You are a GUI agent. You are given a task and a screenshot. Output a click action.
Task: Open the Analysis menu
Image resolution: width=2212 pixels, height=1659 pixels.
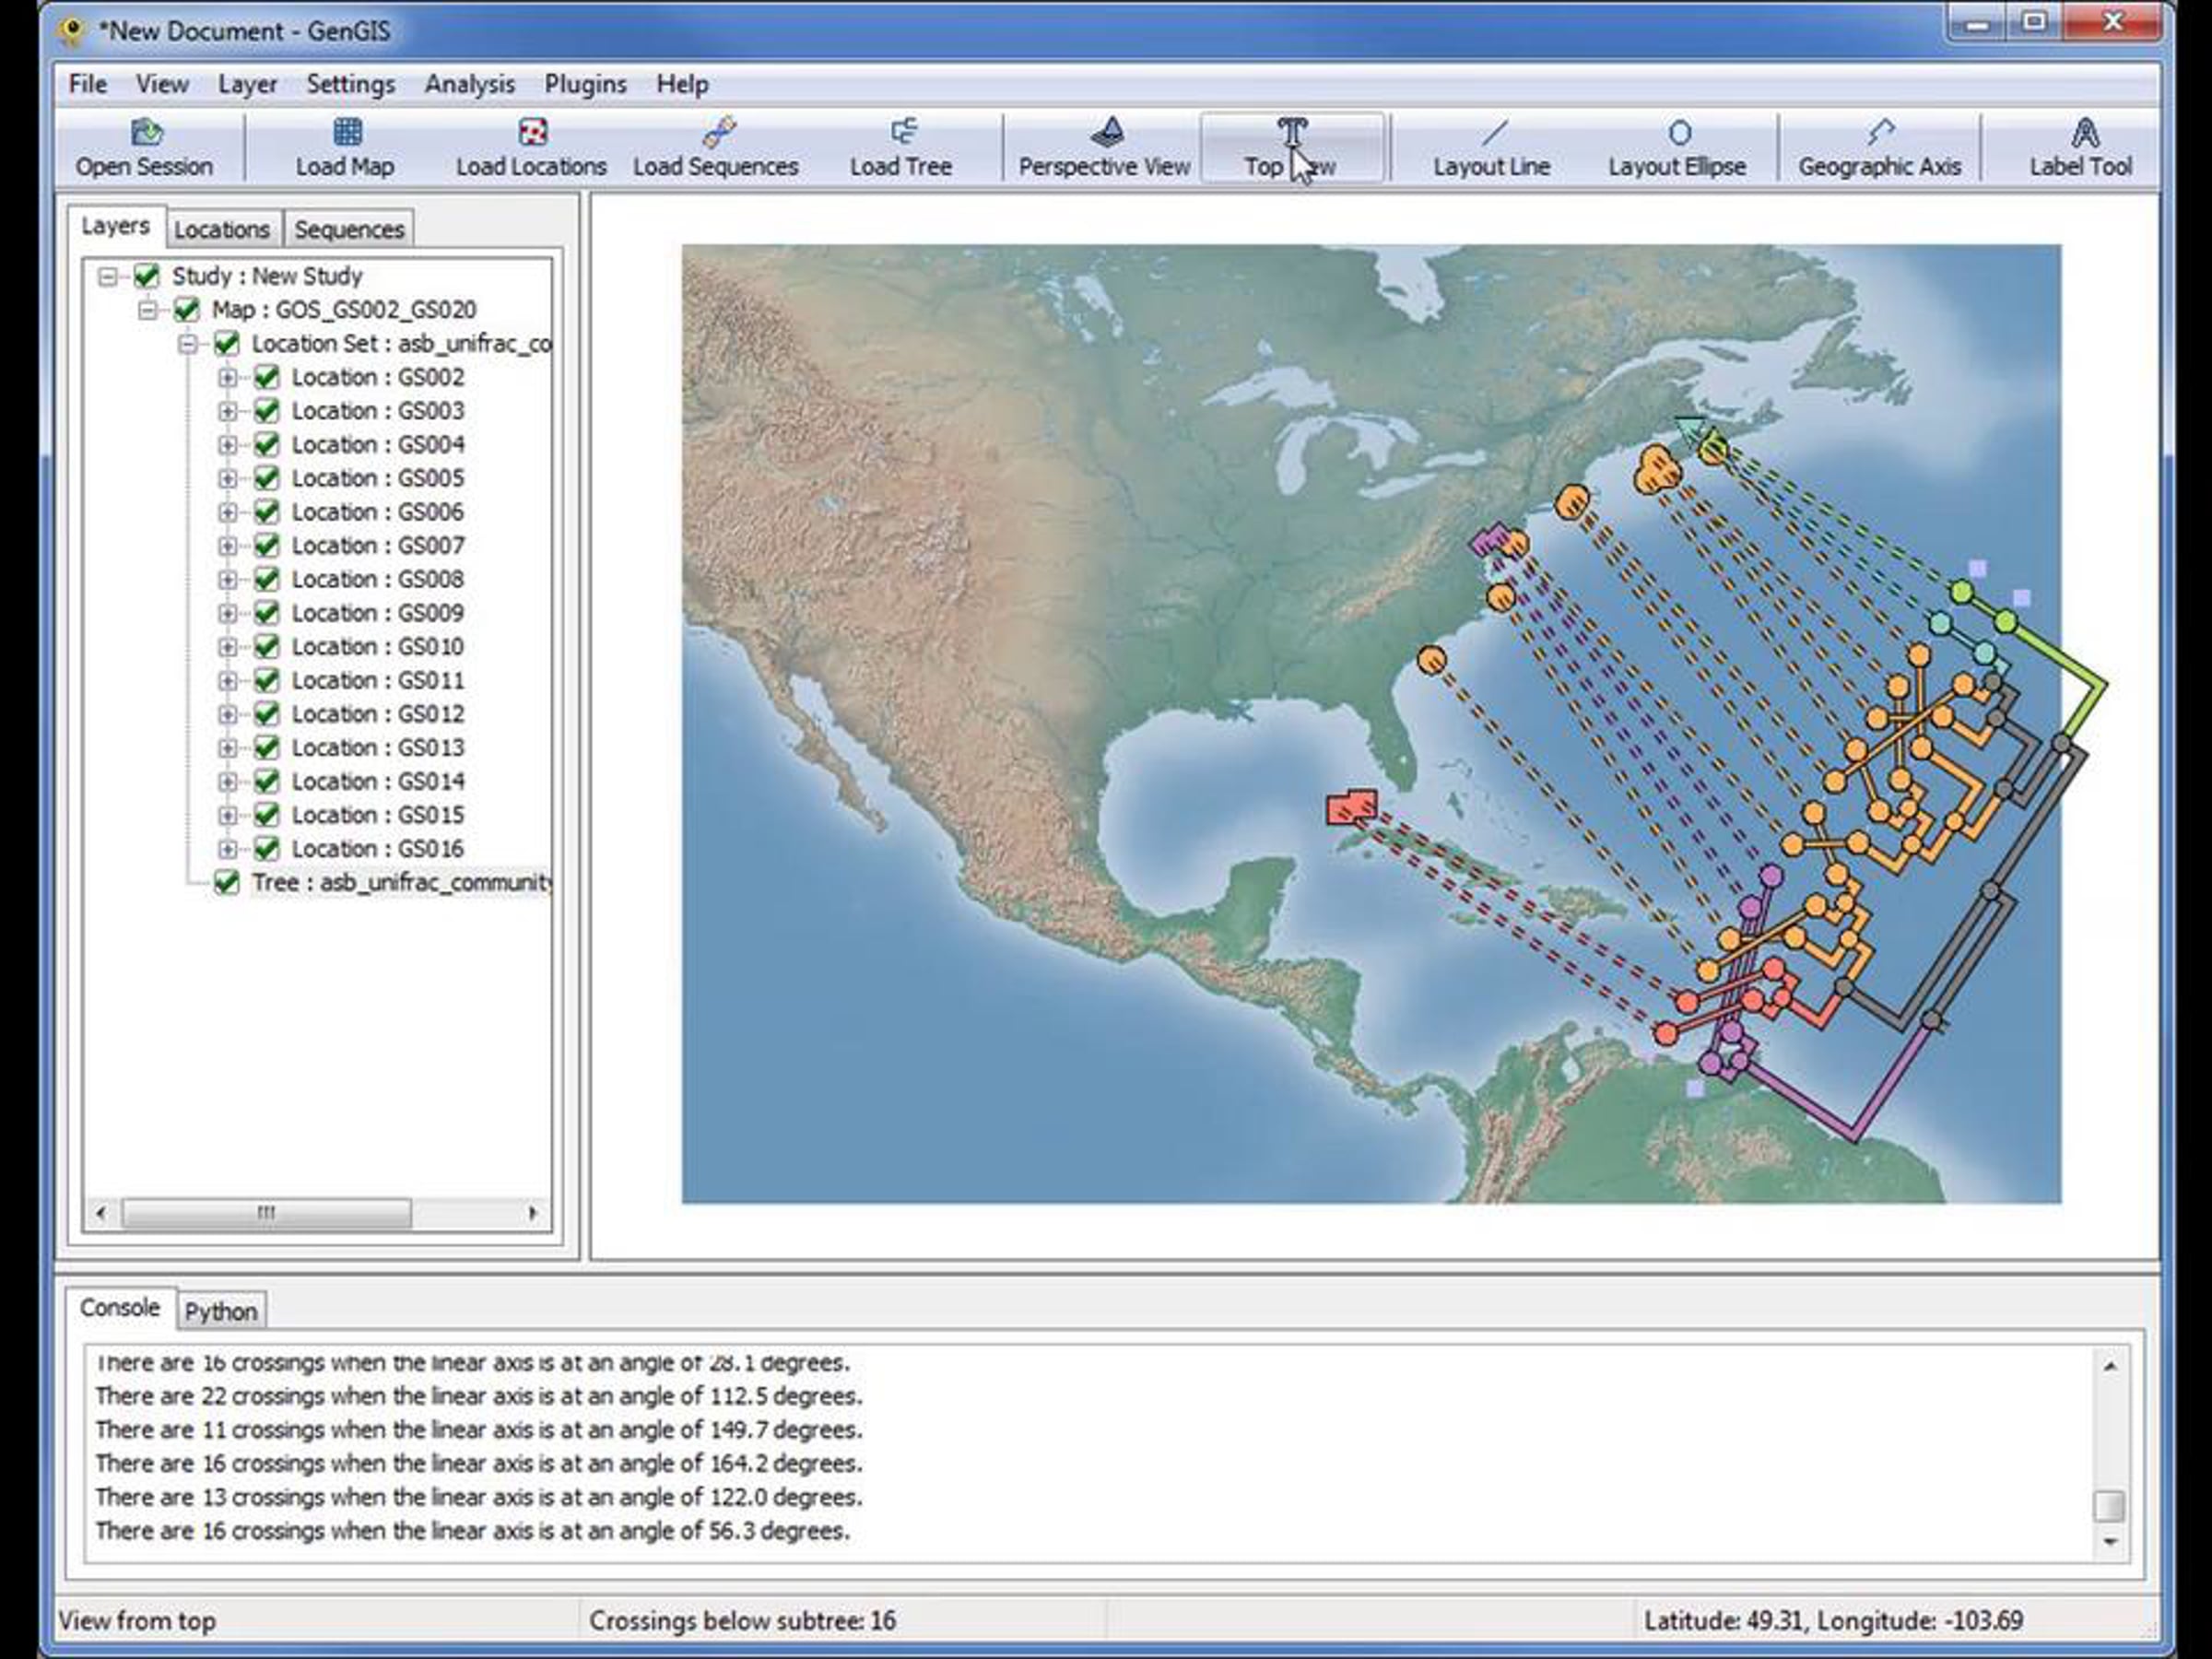[x=469, y=84]
